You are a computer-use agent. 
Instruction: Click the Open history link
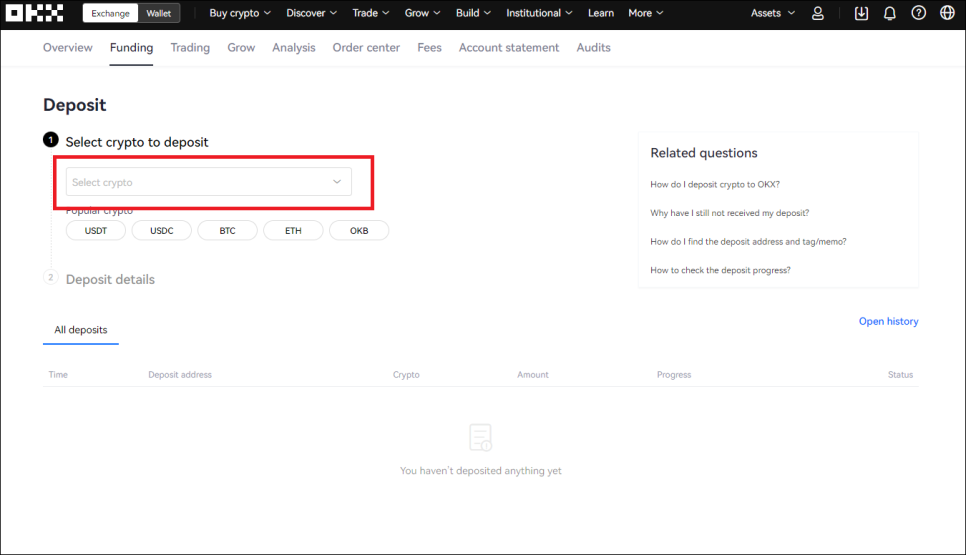[x=888, y=321]
